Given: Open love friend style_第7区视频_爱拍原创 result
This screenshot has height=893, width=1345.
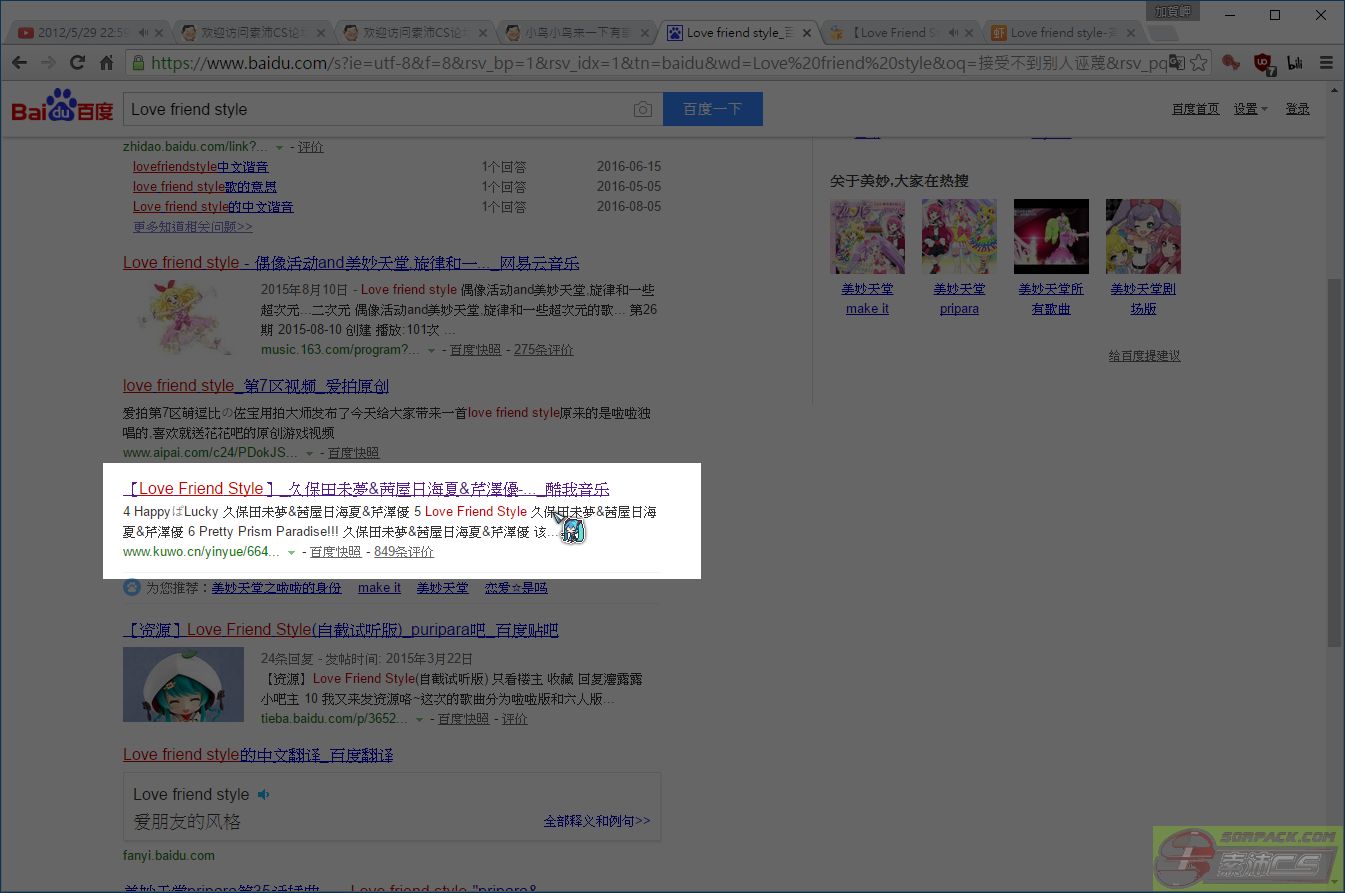Looking at the screenshot, I should [x=256, y=386].
